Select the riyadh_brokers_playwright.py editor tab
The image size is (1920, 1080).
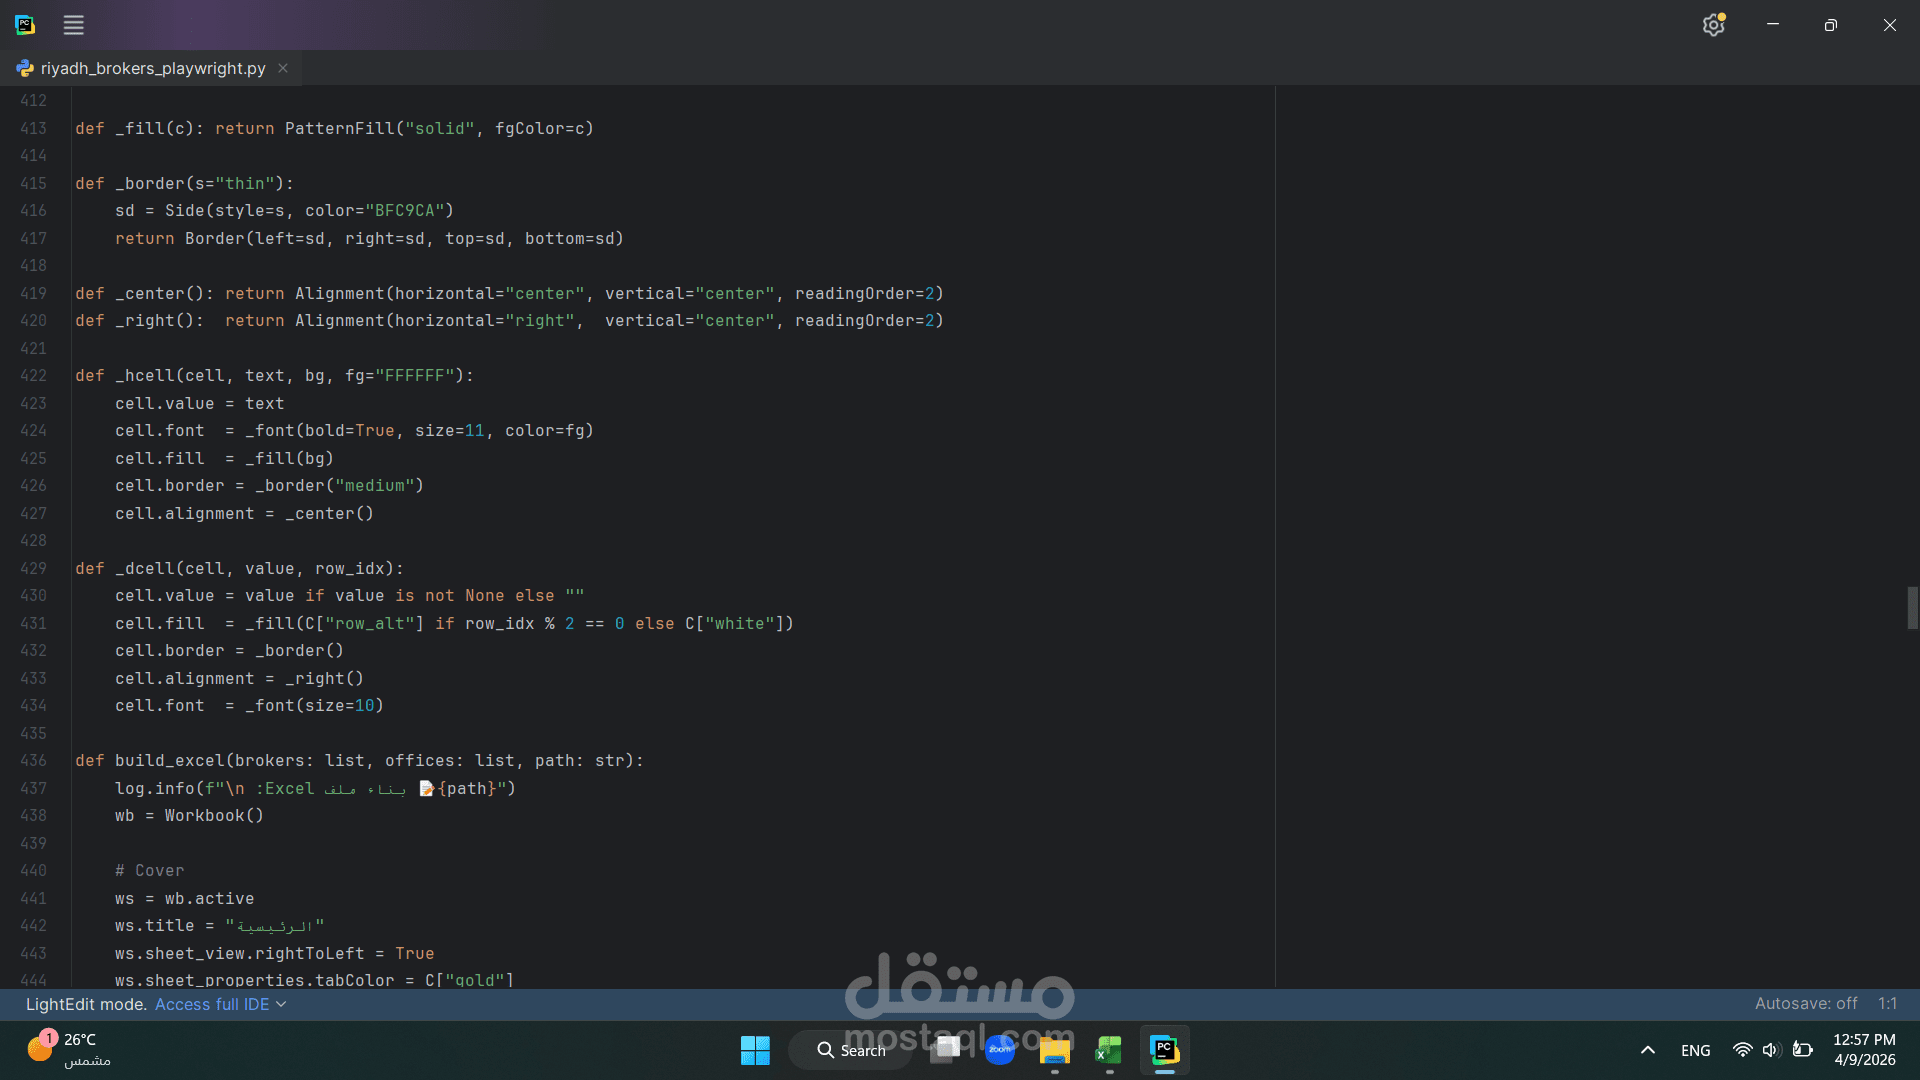point(152,68)
